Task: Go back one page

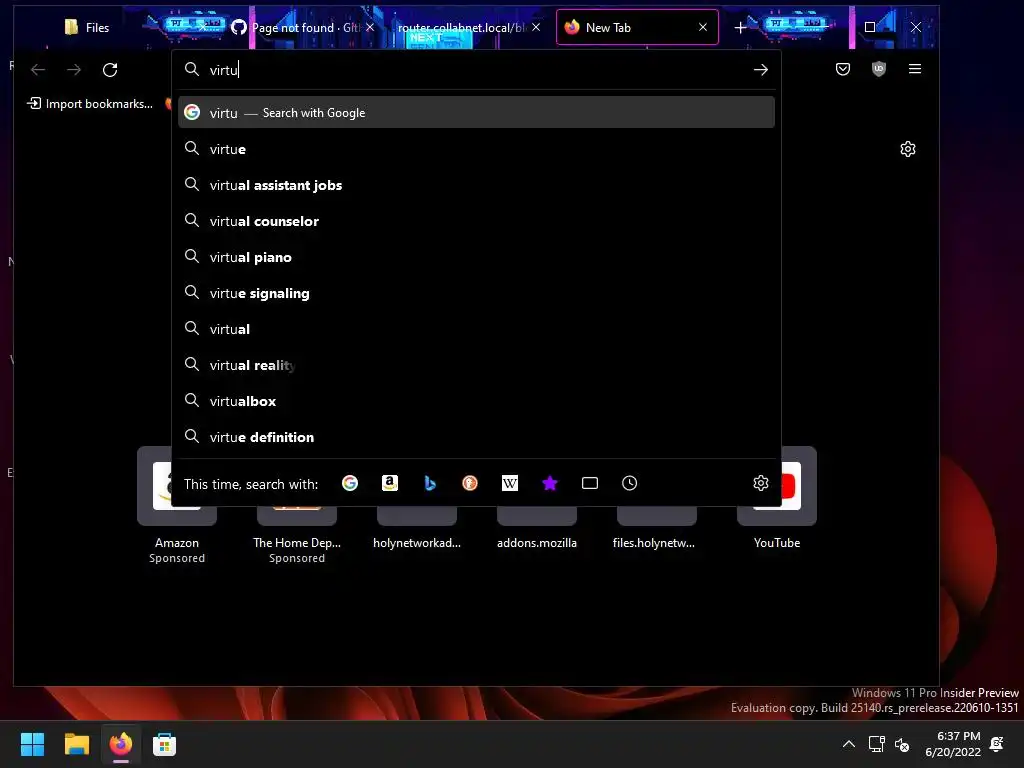Action: click(38, 70)
